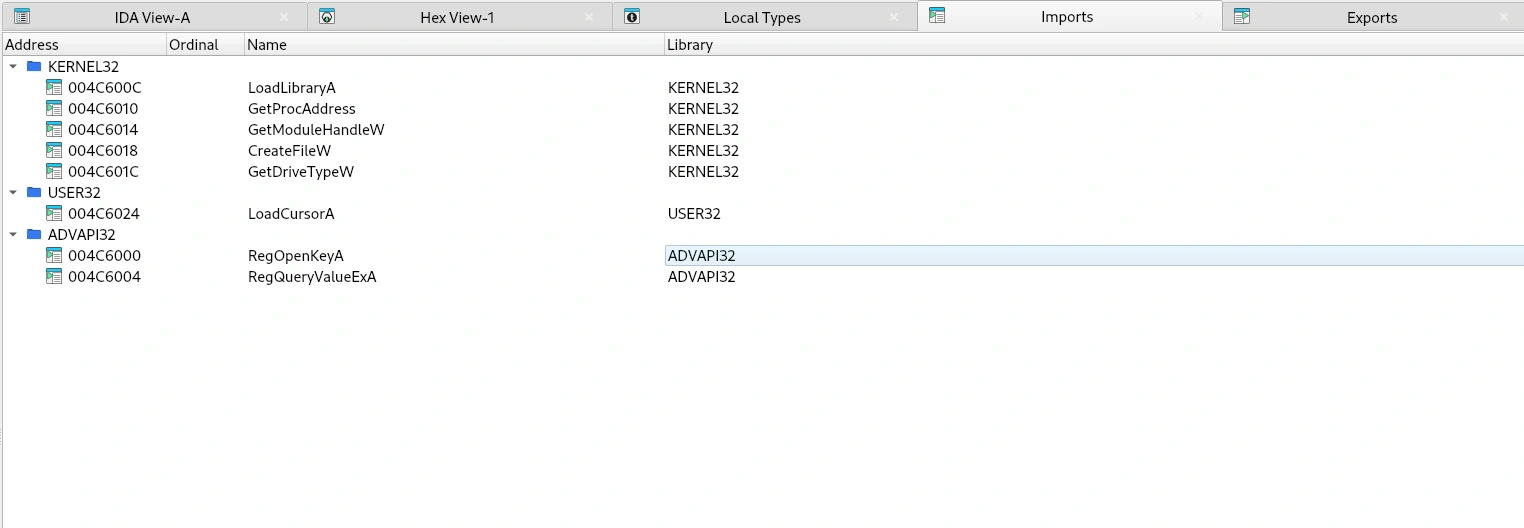The image size is (1524, 528).
Task: Select address 004C6010
Action: [x=103, y=108]
